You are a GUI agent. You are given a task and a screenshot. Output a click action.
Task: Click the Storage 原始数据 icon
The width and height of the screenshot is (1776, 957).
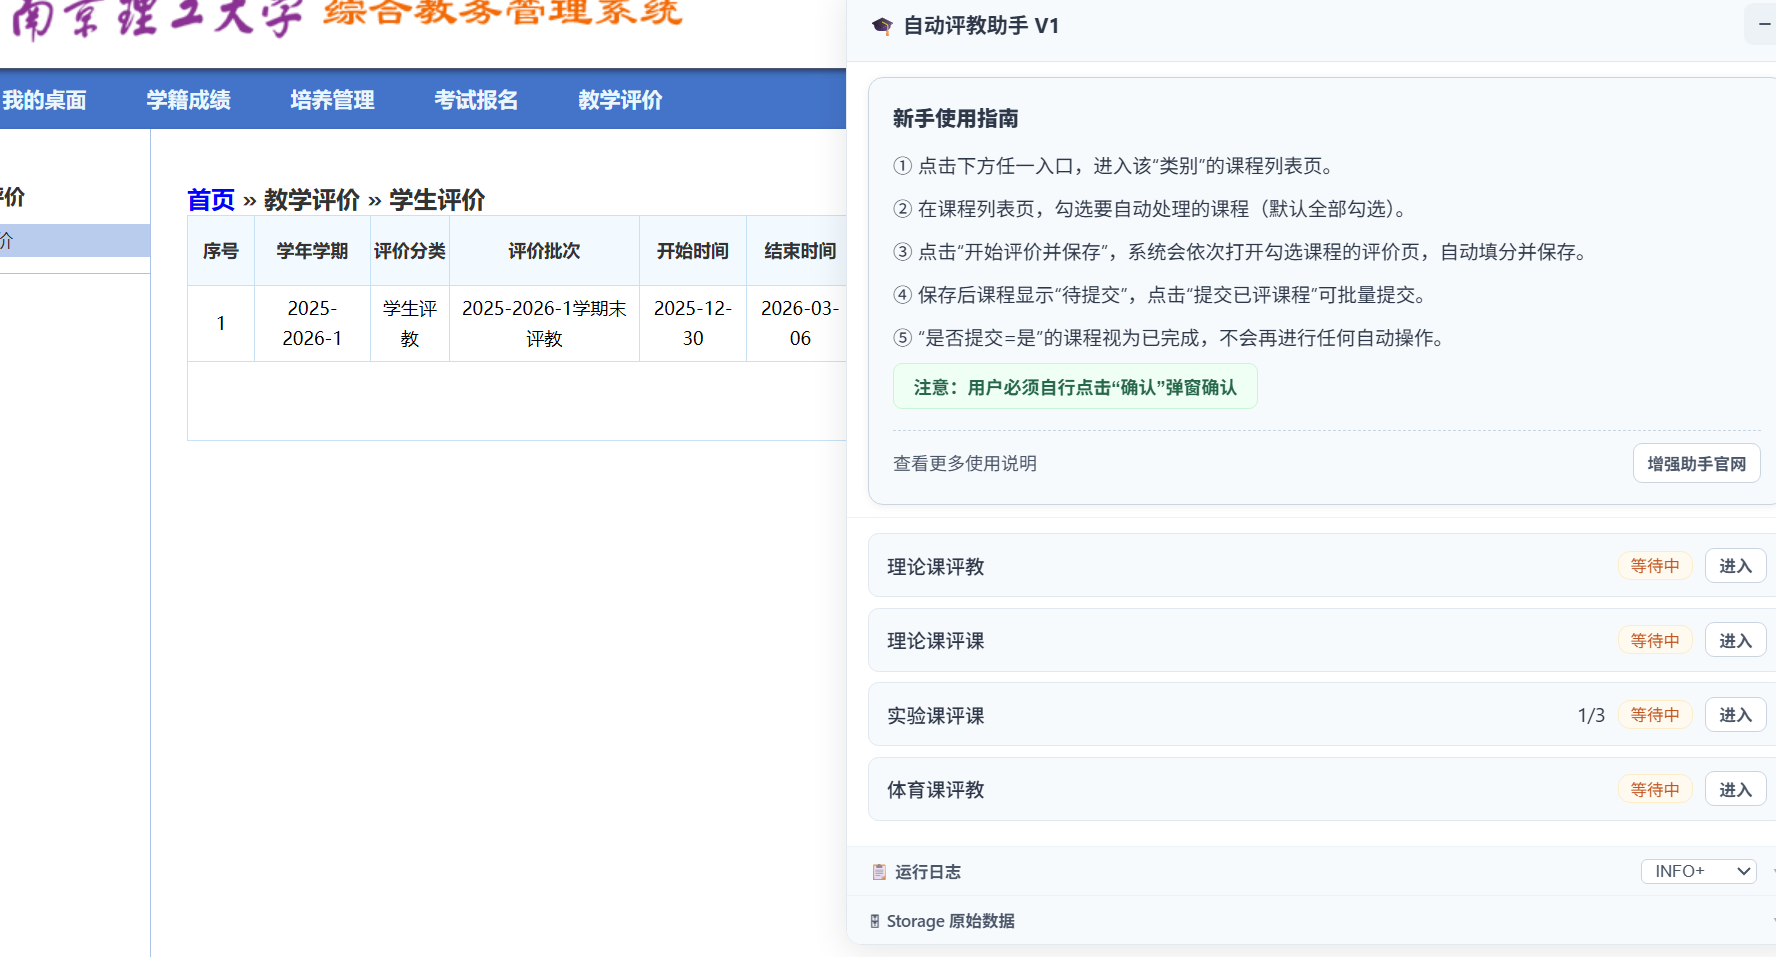click(x=875, y=921)
